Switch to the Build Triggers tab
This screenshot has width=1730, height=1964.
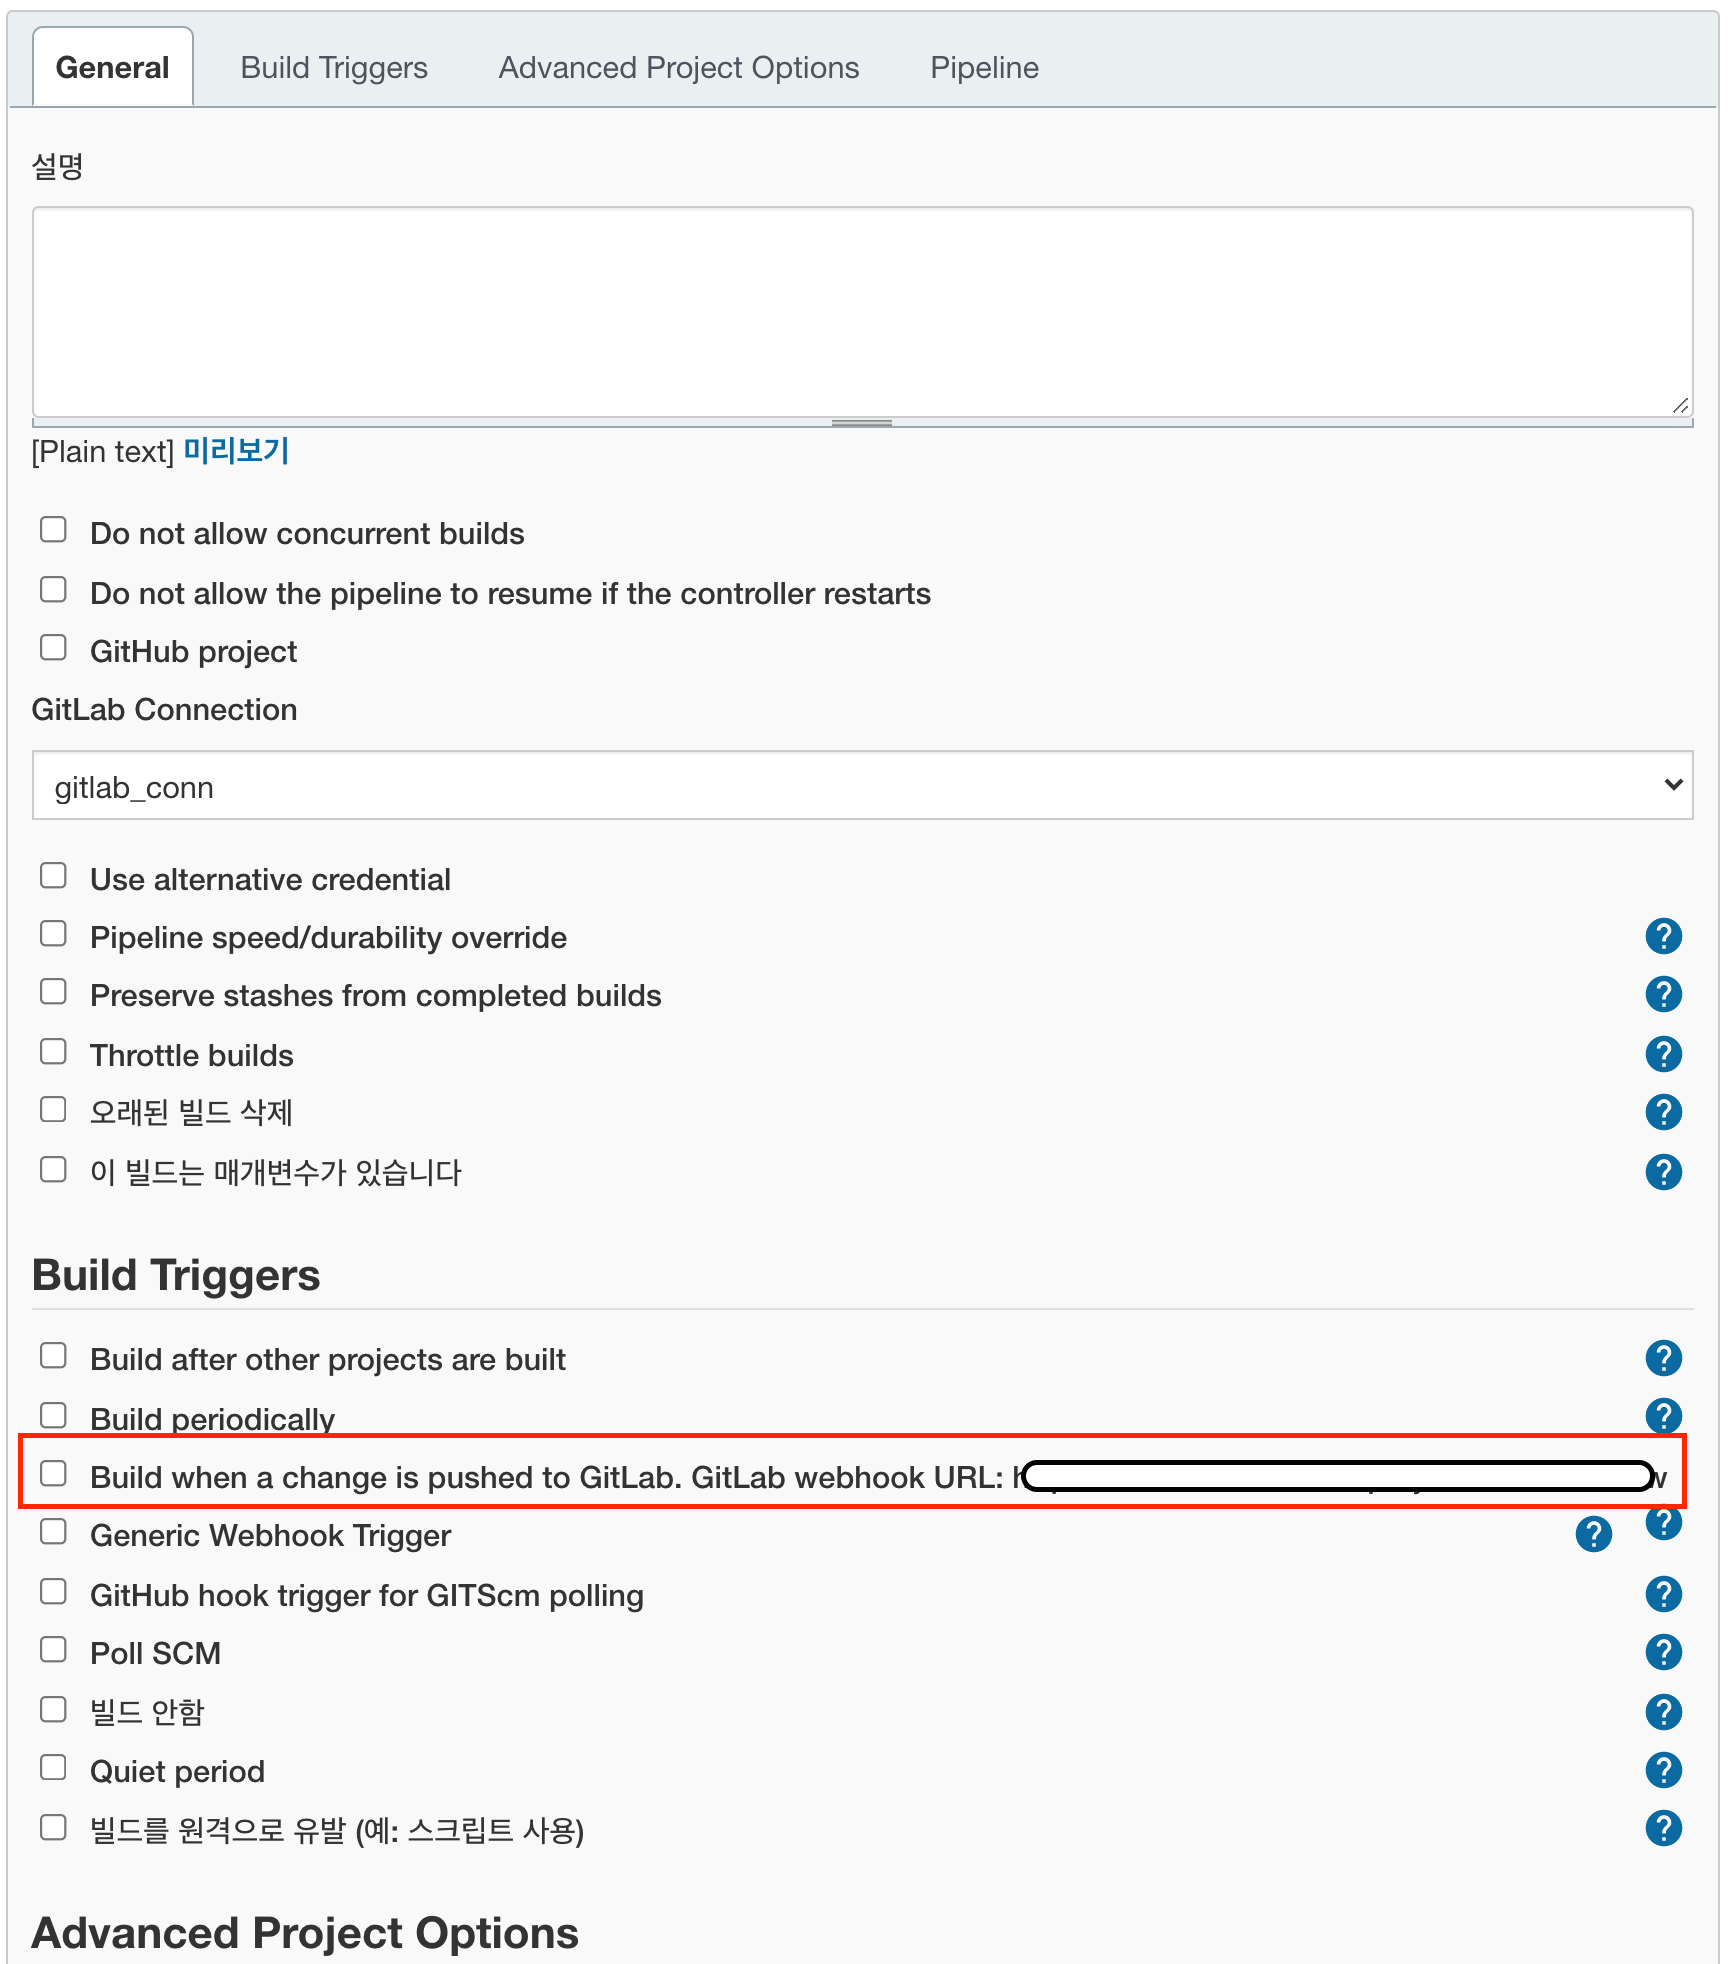(334, 68)
